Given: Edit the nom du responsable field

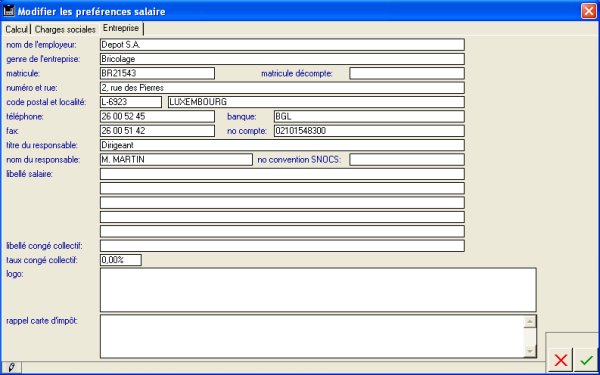Looking at the screenshot, I should click(176, 160).
